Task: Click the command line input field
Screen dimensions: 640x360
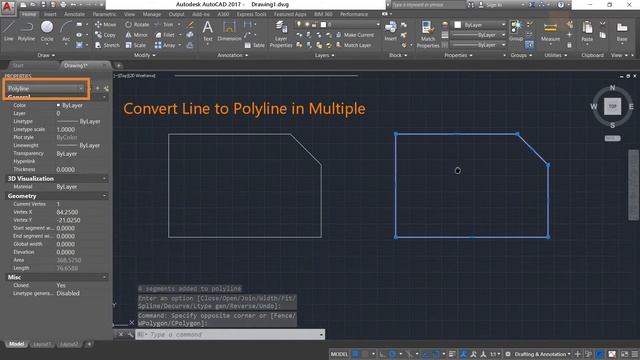Action: click(x=230, y=335)
